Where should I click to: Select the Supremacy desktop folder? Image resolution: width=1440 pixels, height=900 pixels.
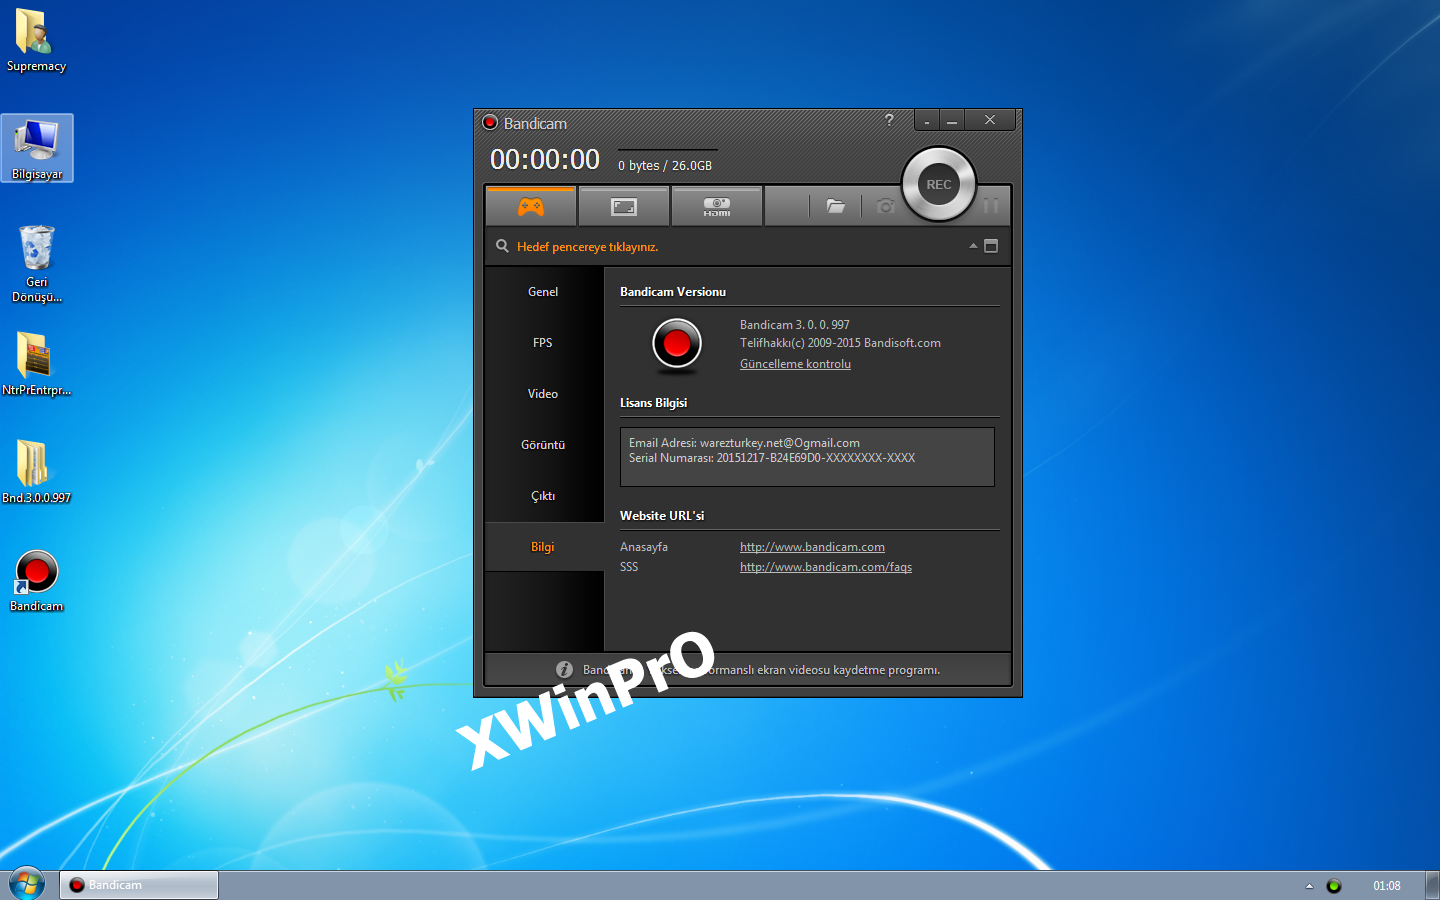(36, 41)
